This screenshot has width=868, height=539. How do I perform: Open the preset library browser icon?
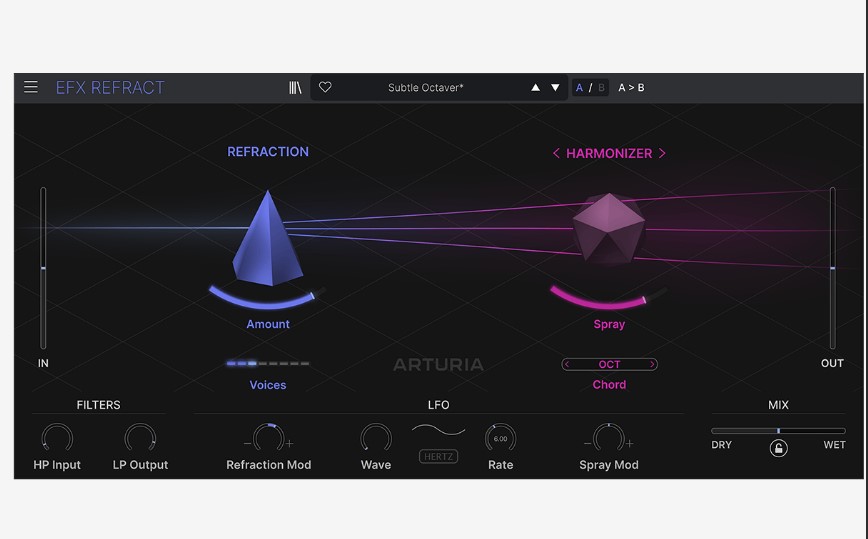click(295, 87)
